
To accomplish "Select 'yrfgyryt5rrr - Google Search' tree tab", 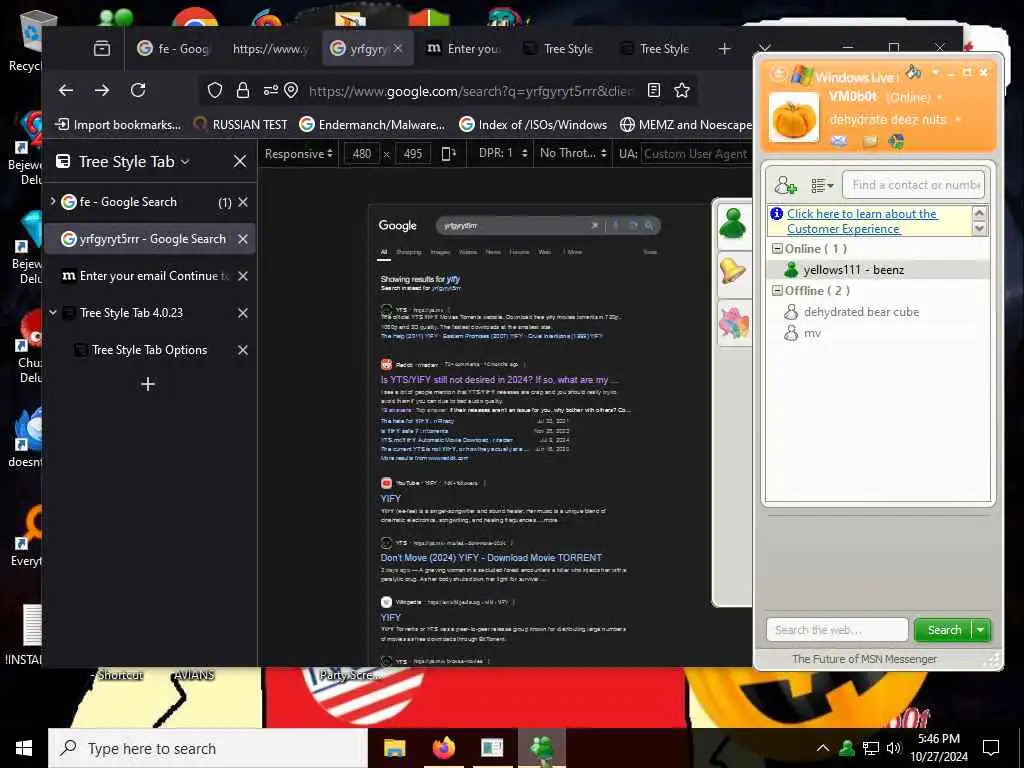I will 150,239.
